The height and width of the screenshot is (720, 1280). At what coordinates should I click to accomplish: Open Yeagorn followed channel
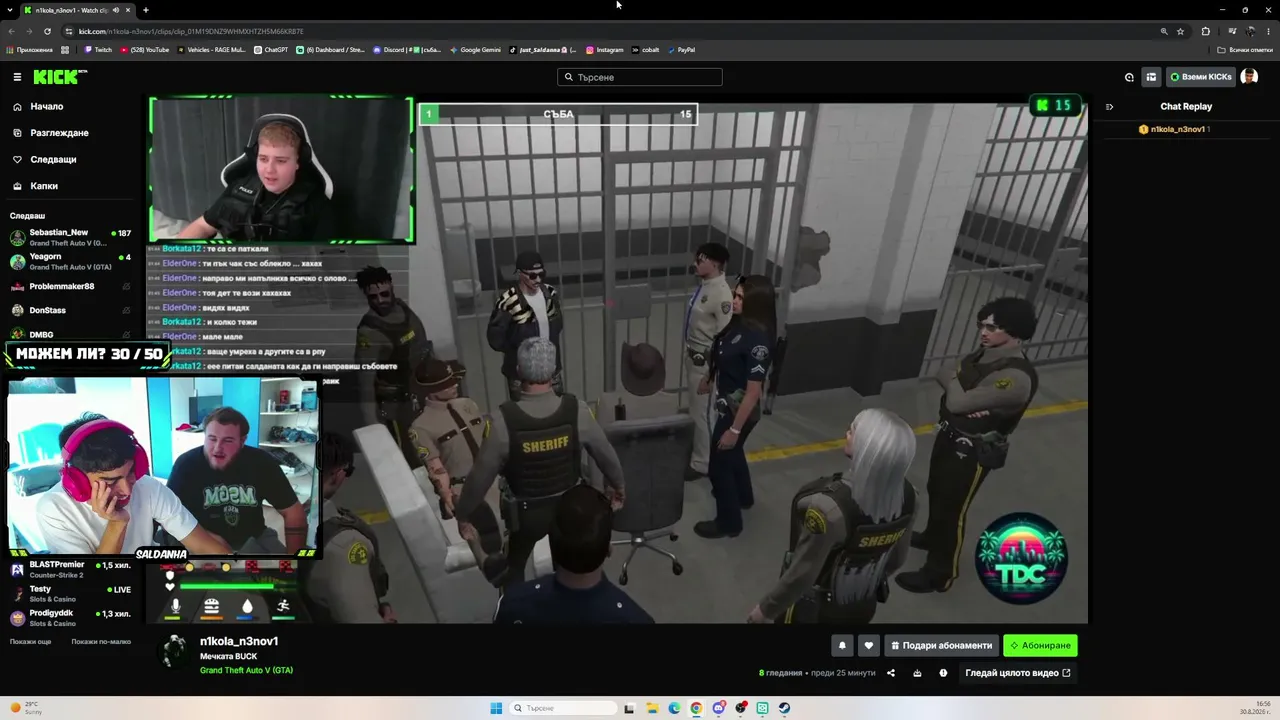(70, 261)
